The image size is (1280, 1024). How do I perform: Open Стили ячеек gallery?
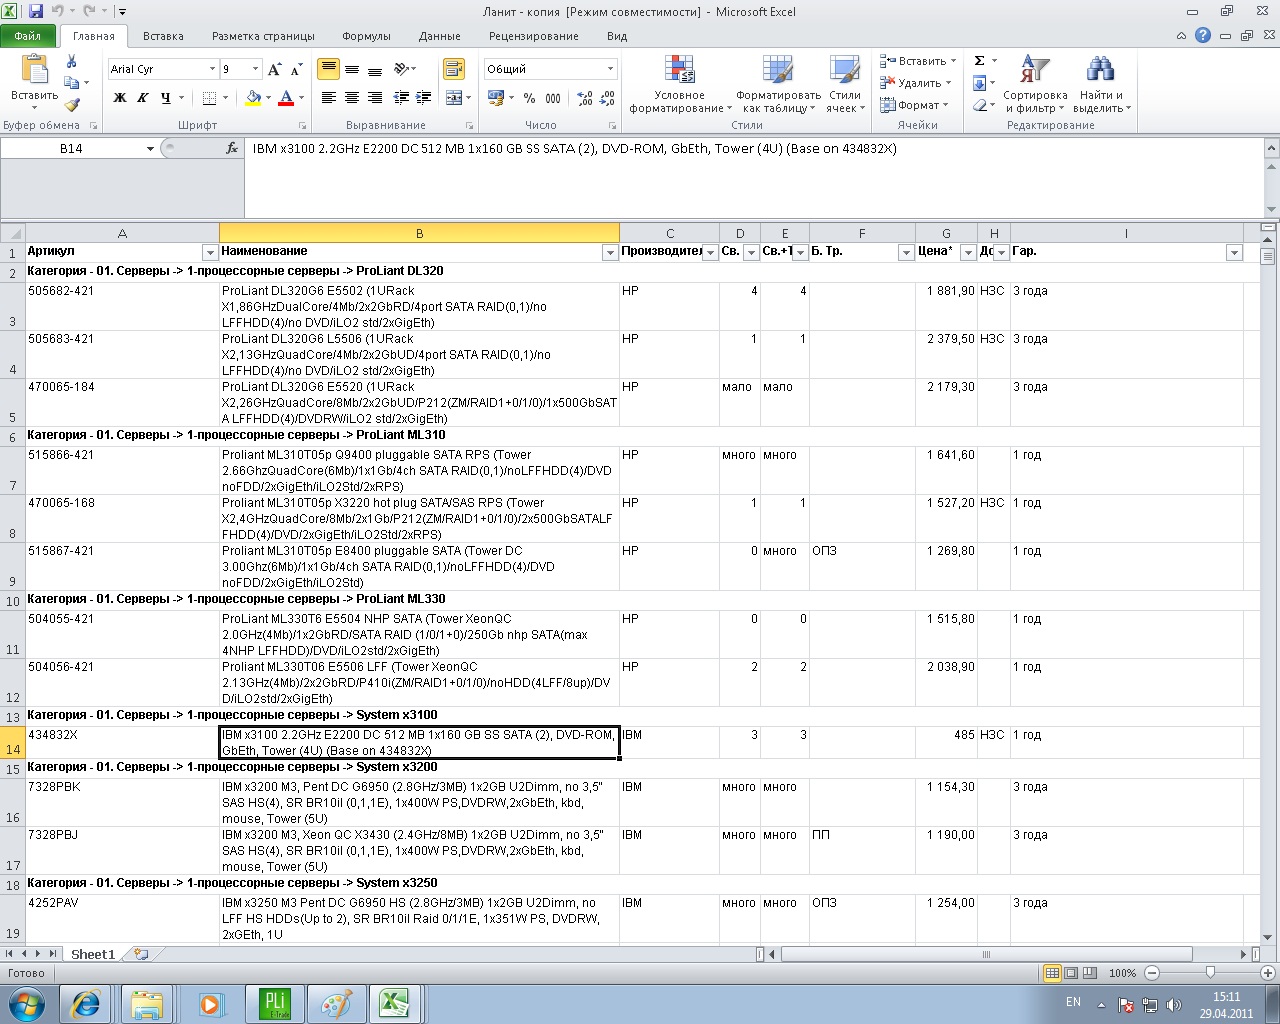pos(845,85)
